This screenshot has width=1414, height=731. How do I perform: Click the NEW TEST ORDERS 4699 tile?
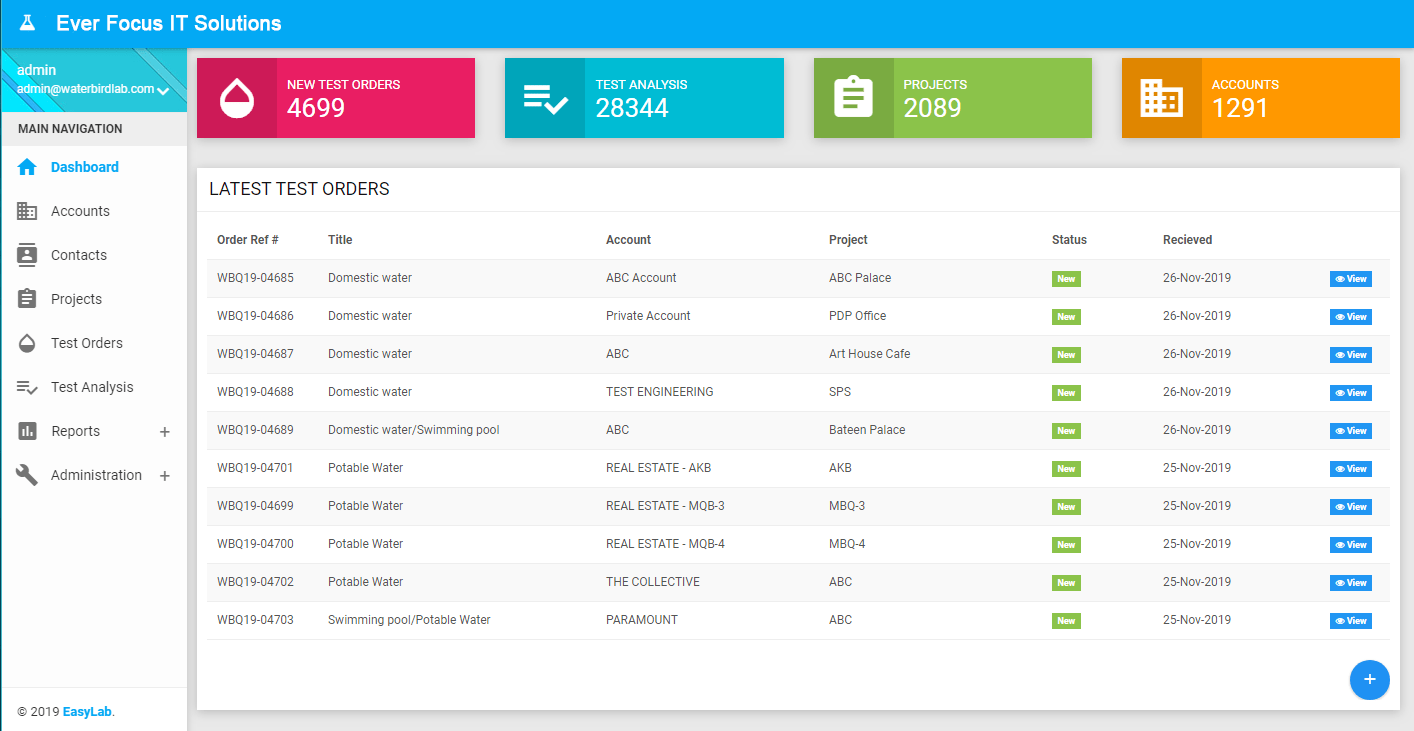(x=335, y=97)
